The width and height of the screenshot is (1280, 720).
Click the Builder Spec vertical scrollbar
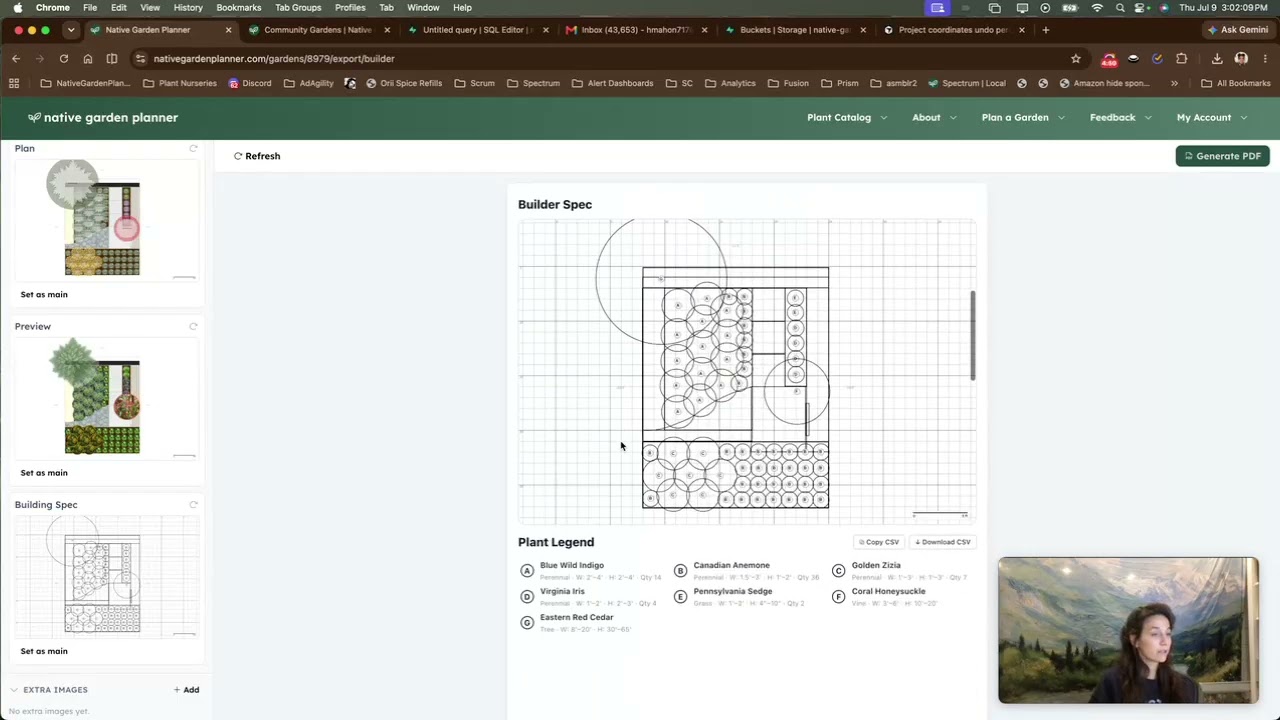pos(973,335)
